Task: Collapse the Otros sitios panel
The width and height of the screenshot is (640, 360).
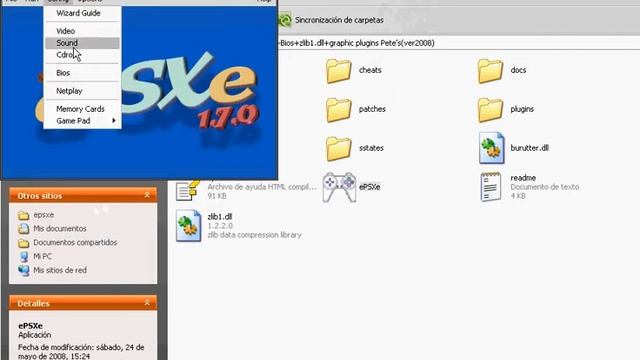Action: pos(147,196)
